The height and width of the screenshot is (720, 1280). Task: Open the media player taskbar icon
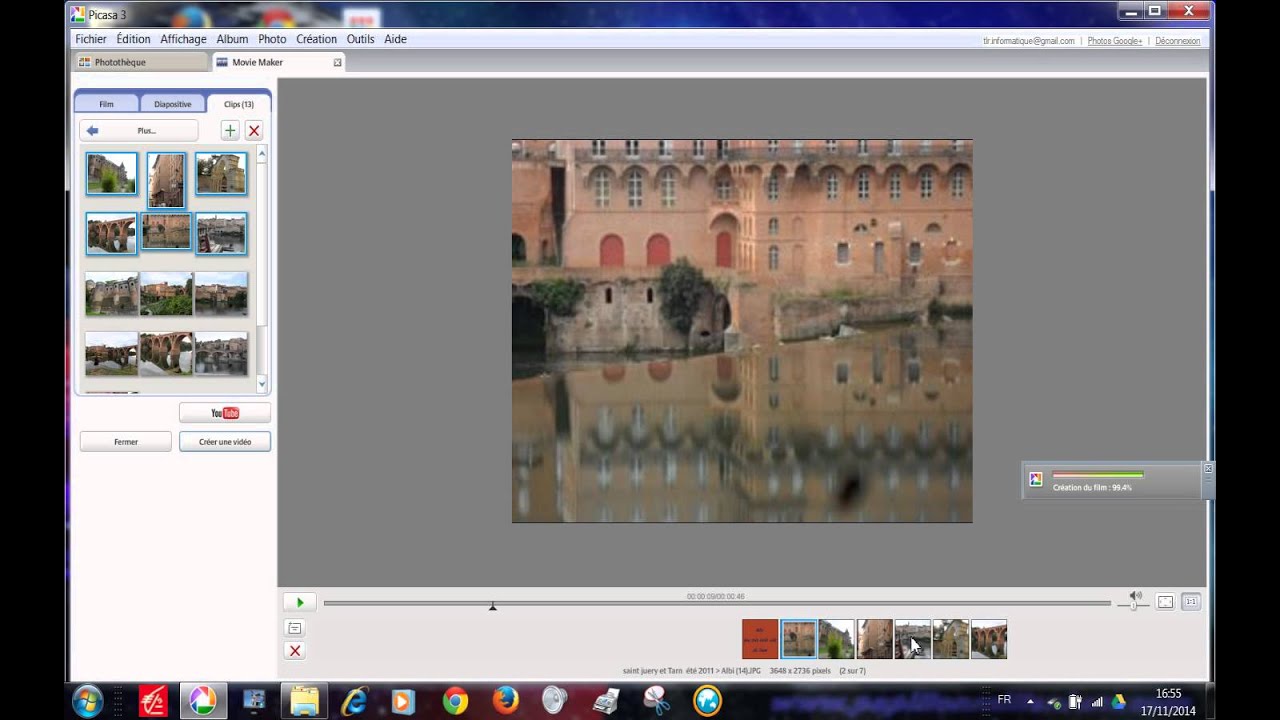404,701
